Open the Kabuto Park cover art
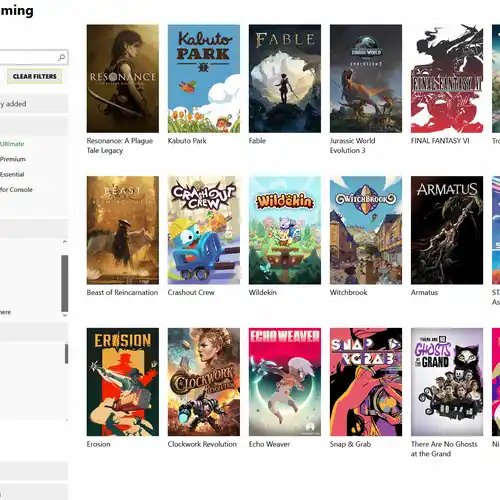 point(204,79)
